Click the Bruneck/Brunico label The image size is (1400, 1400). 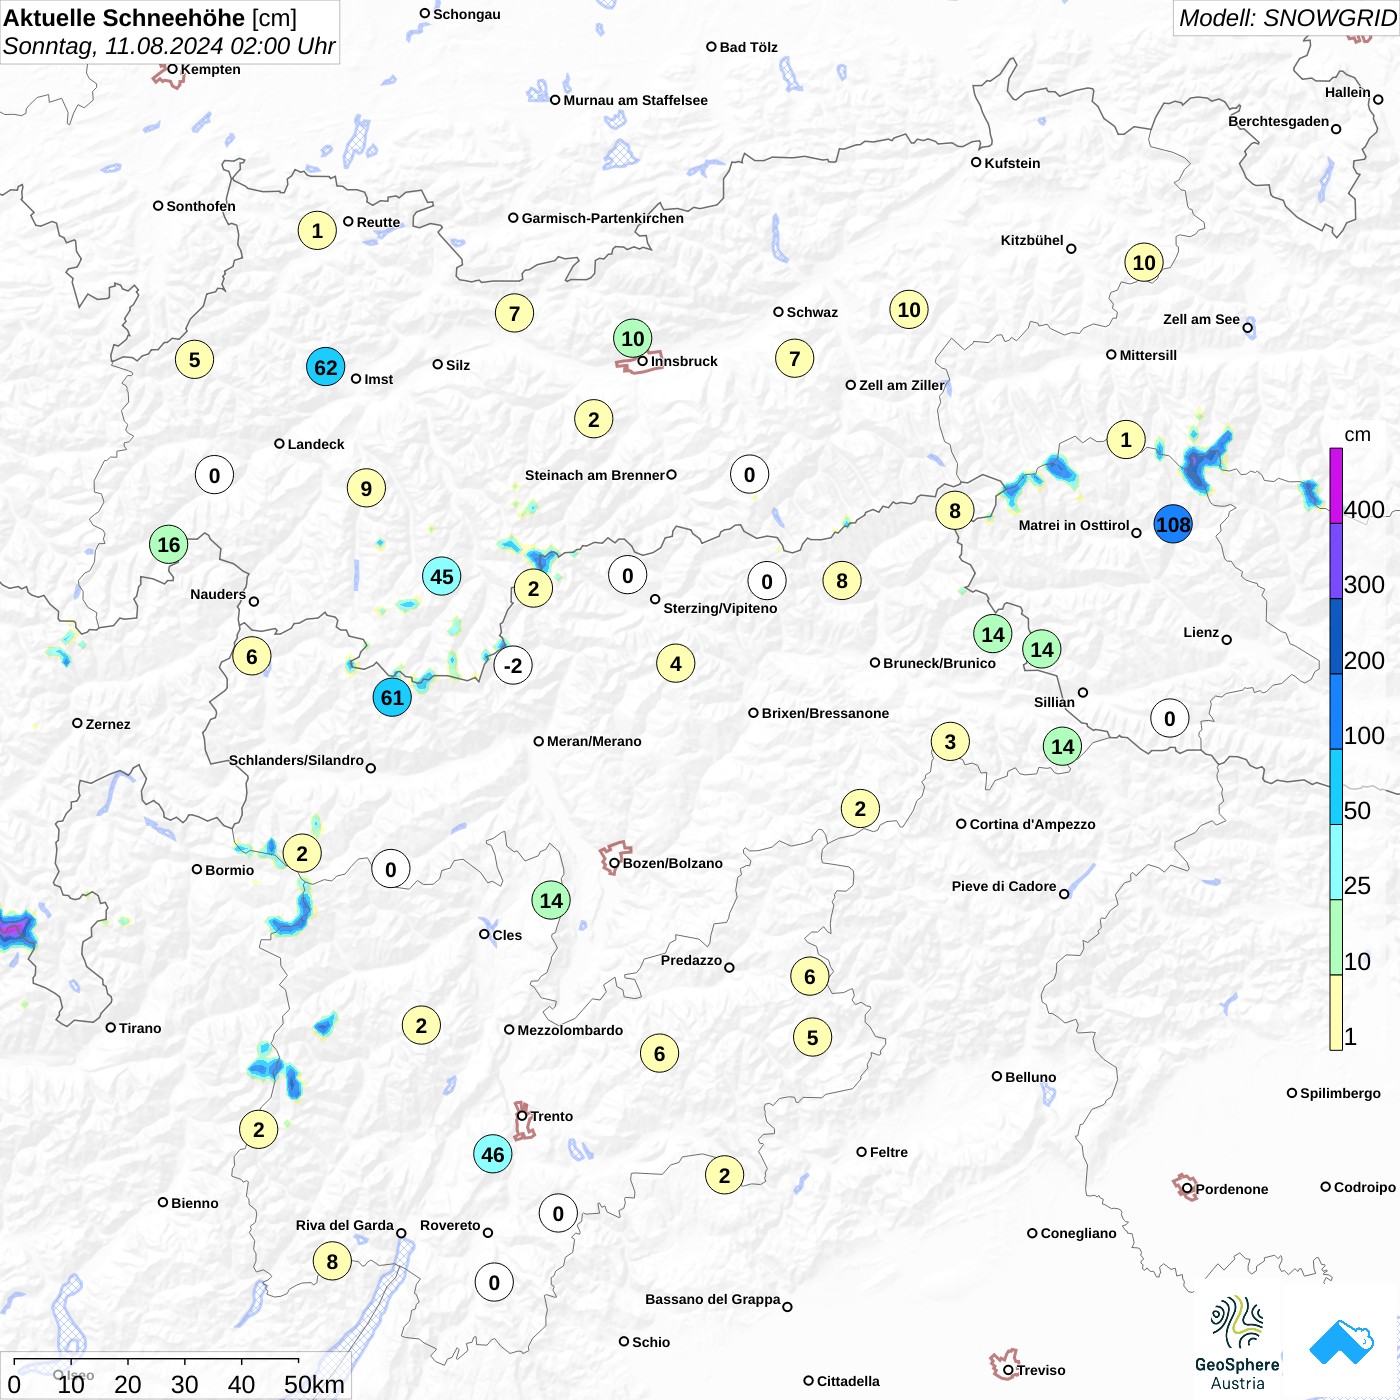coord(939,663)
